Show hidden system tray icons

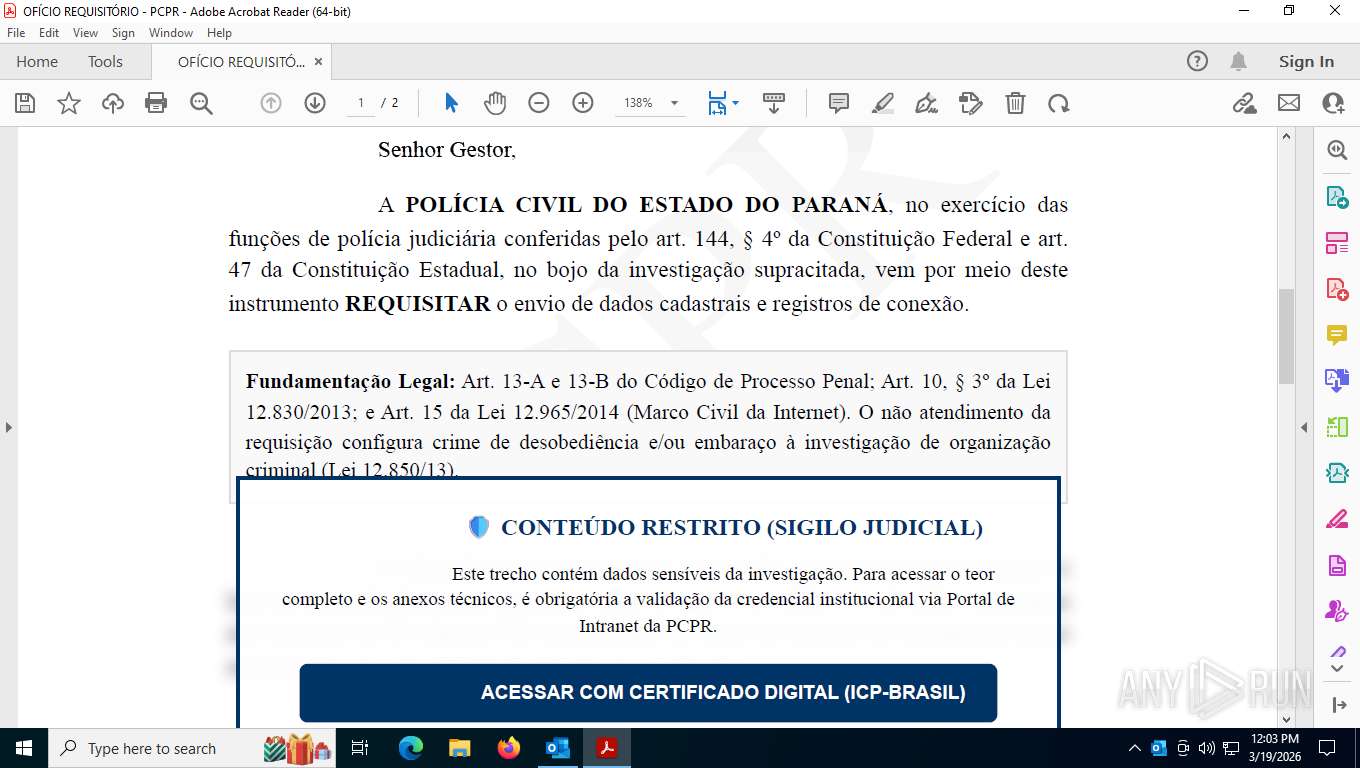(1134, 748)
